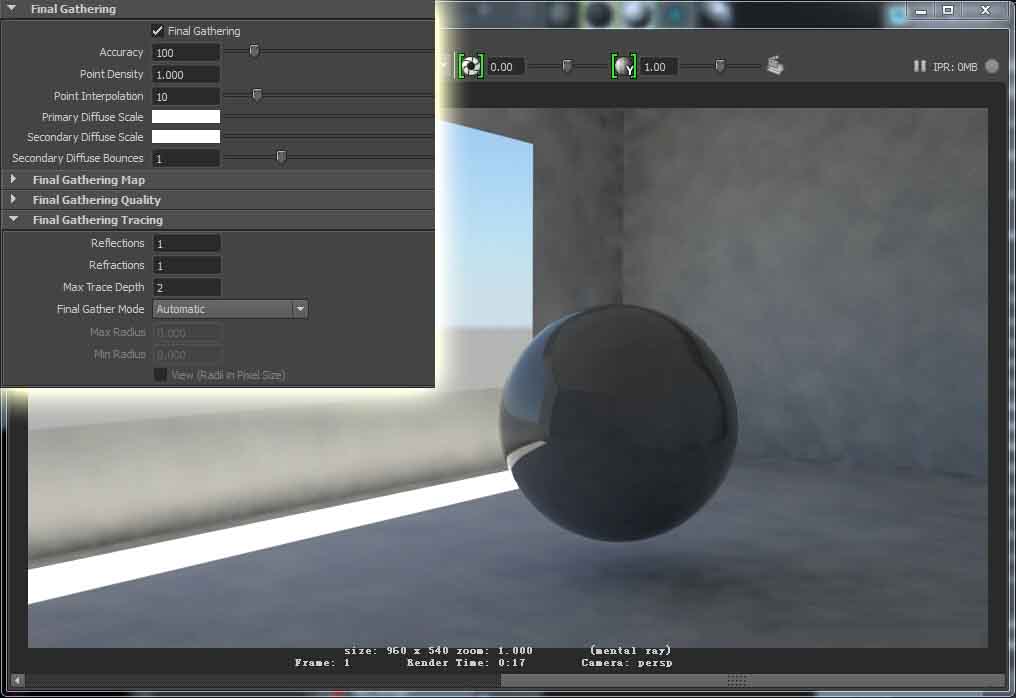Click the gamma 1.00 value field
Viewport: 1016px width, 698px height.
click(658, 66)
